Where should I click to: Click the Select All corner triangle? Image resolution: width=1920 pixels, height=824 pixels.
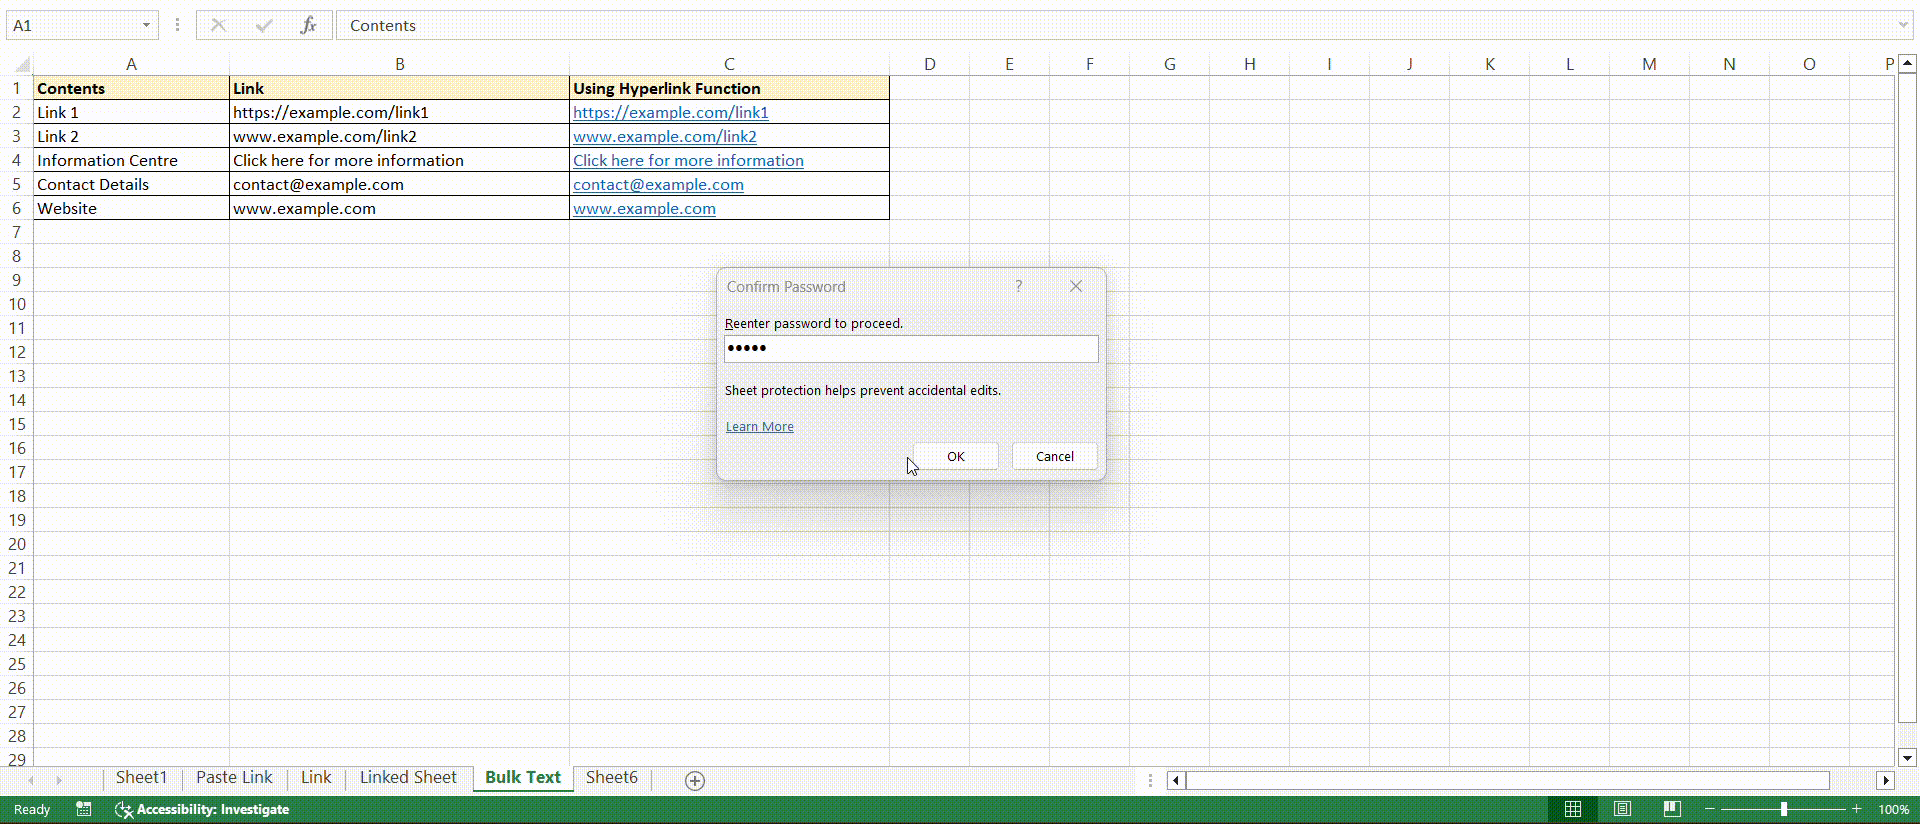click(21, 64)
